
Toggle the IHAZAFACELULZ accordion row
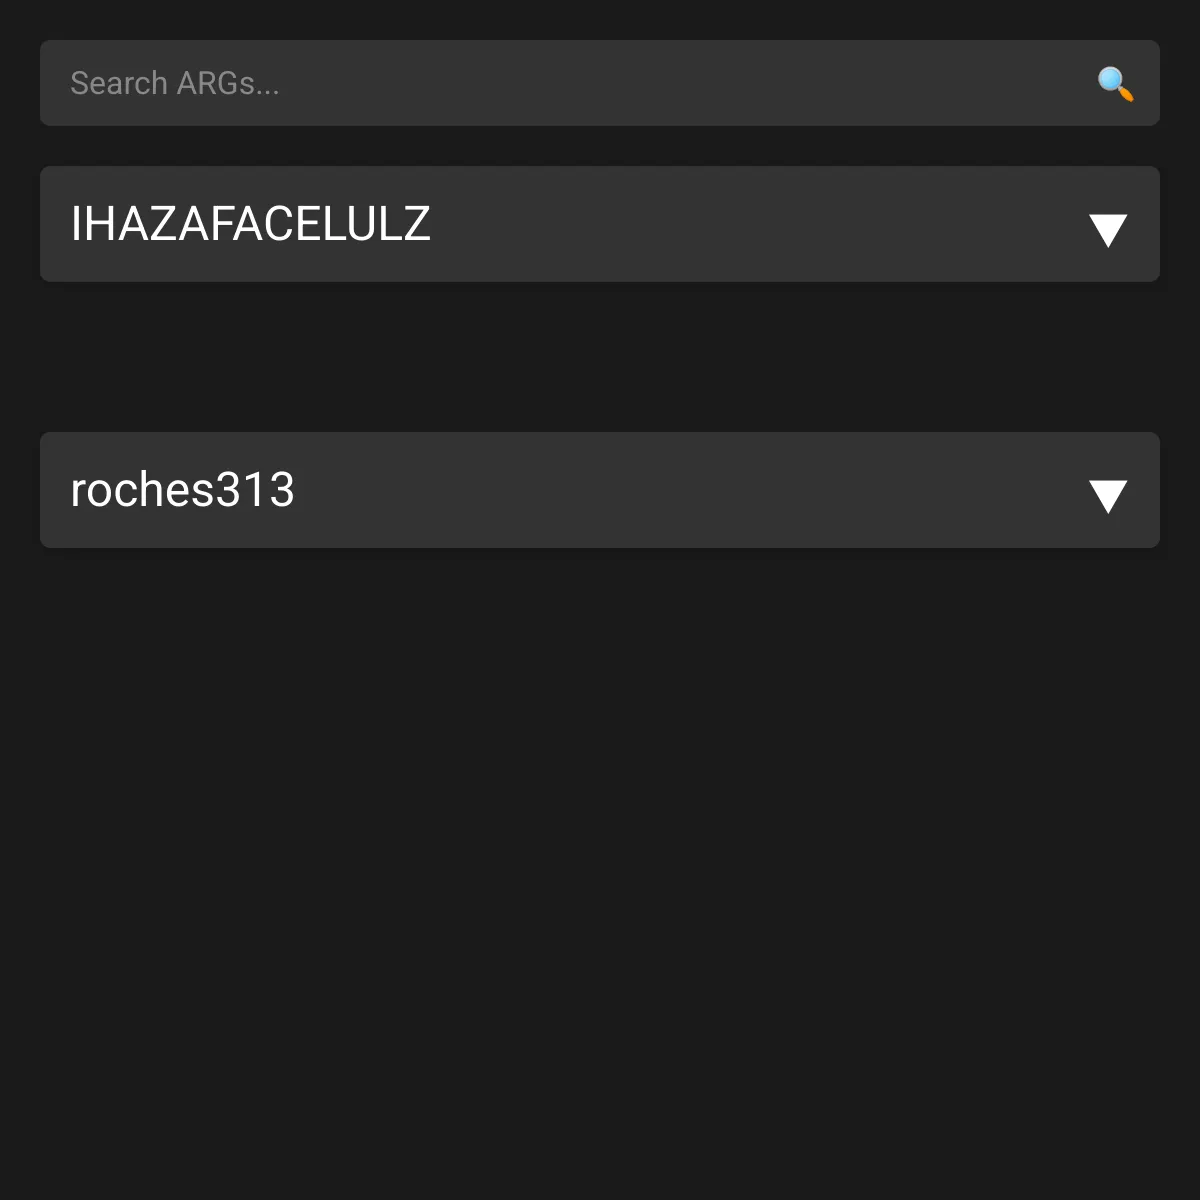pos(600,224)
